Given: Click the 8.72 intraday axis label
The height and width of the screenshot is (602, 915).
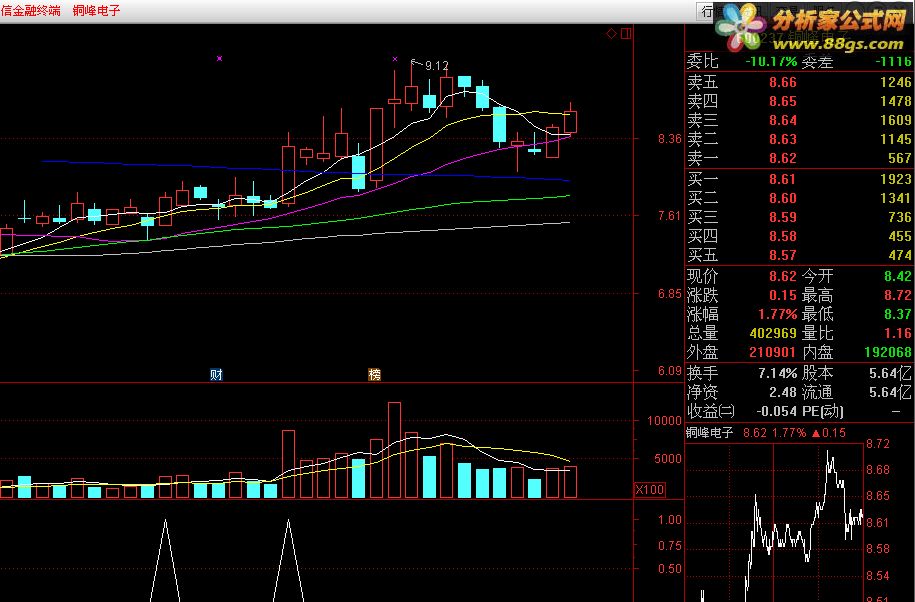Looking at the screenshot, I should 878,444.
